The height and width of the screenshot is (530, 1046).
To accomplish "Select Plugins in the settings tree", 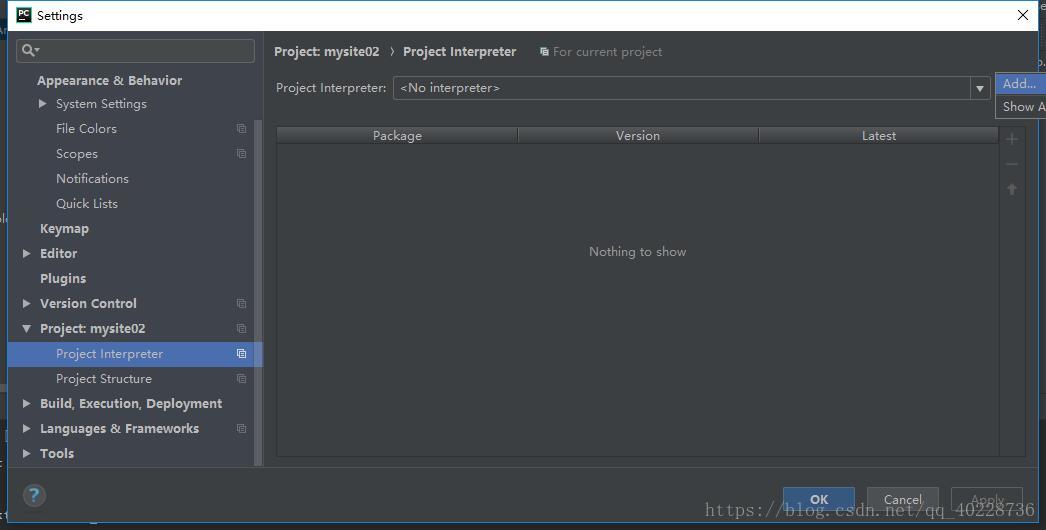I will pos(63,278).
